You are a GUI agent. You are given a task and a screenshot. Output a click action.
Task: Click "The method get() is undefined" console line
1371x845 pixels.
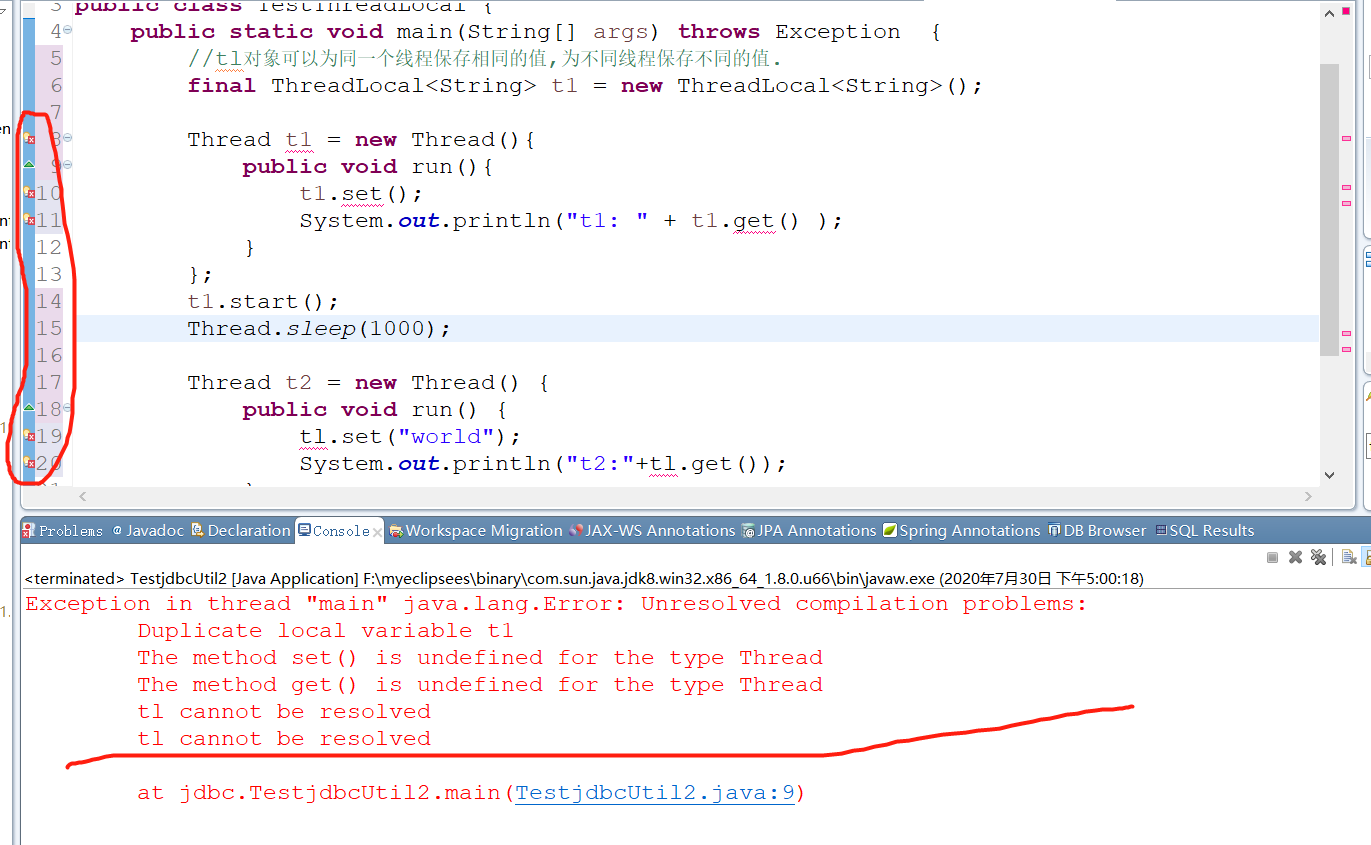[x=480, y=685]
